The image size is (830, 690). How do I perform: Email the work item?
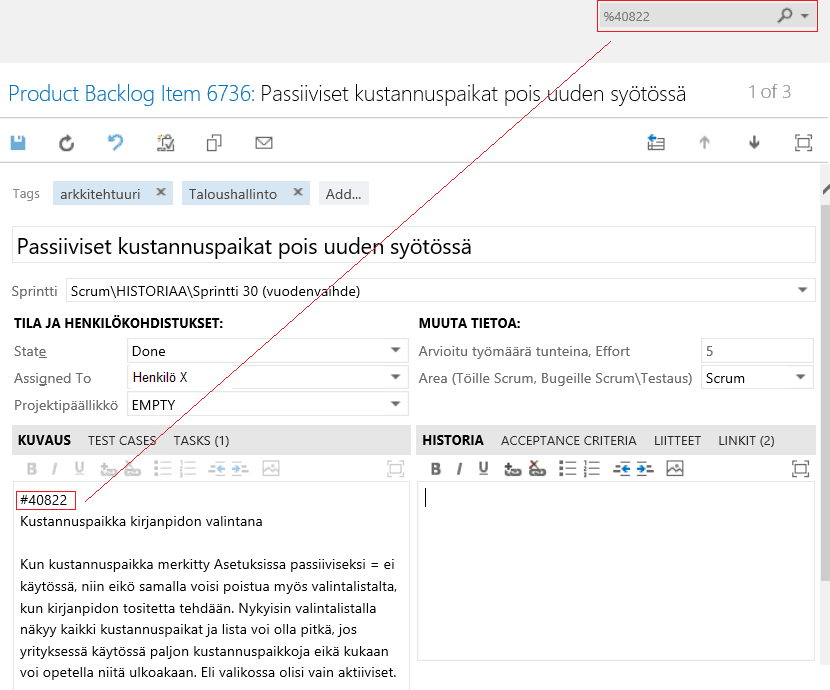264,143
